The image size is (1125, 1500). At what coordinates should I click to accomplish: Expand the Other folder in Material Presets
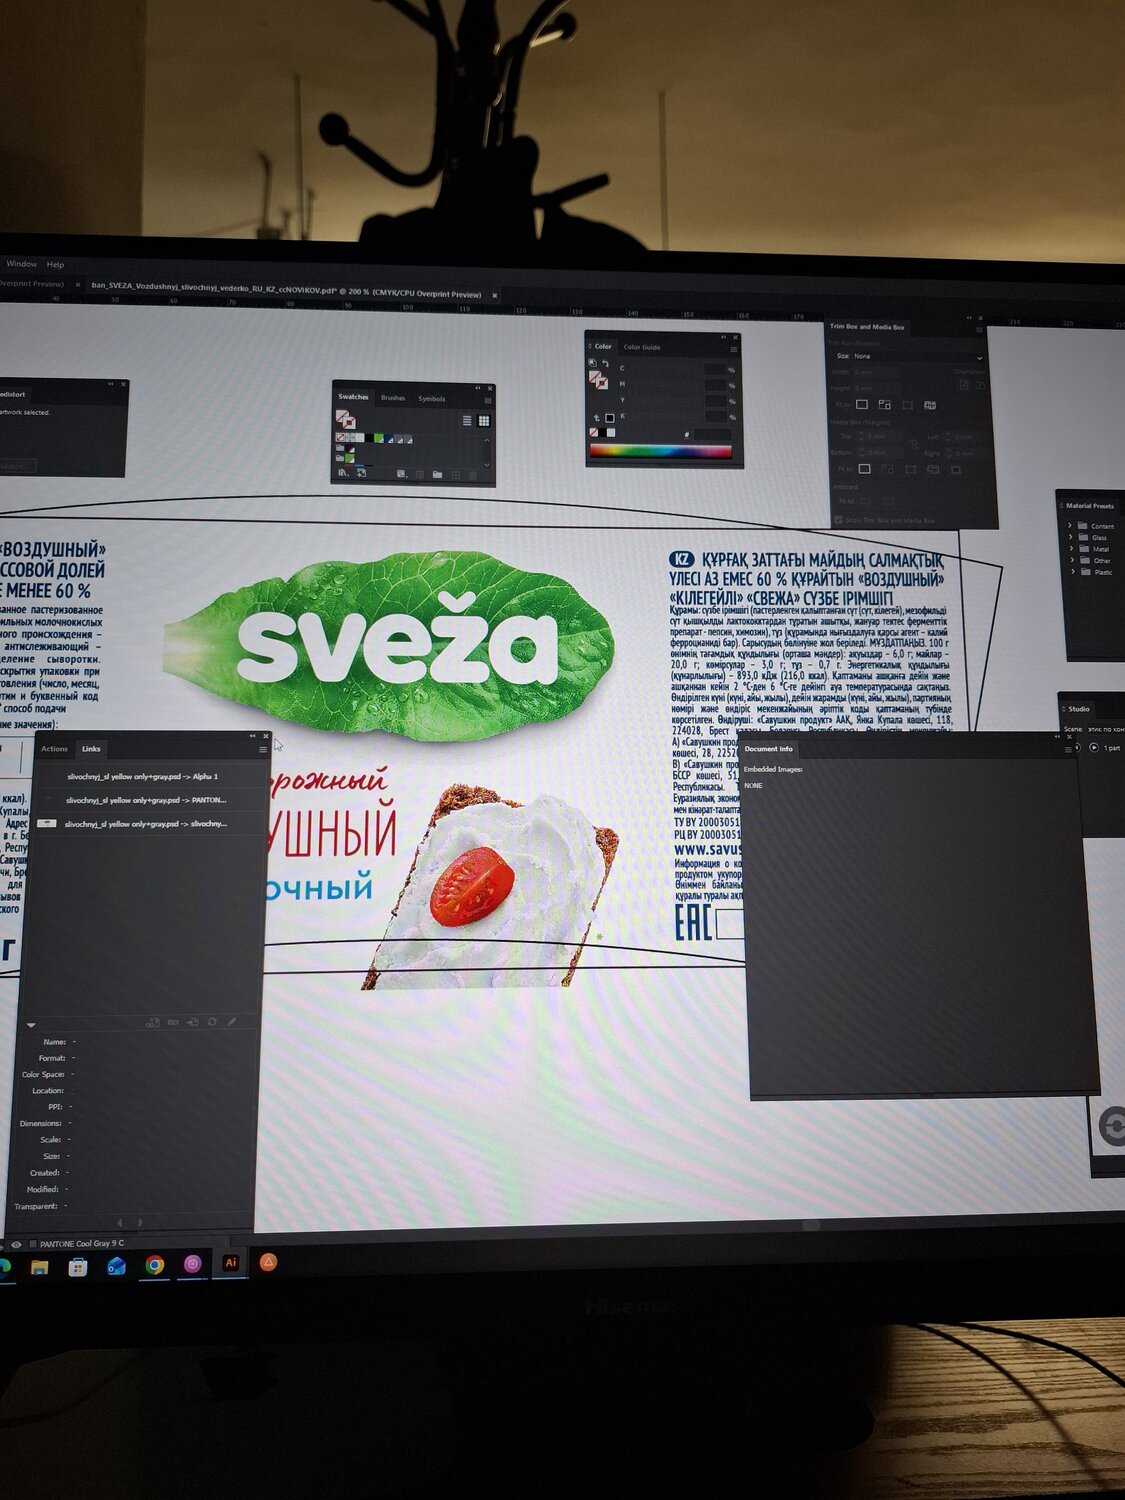(1072, 560)
